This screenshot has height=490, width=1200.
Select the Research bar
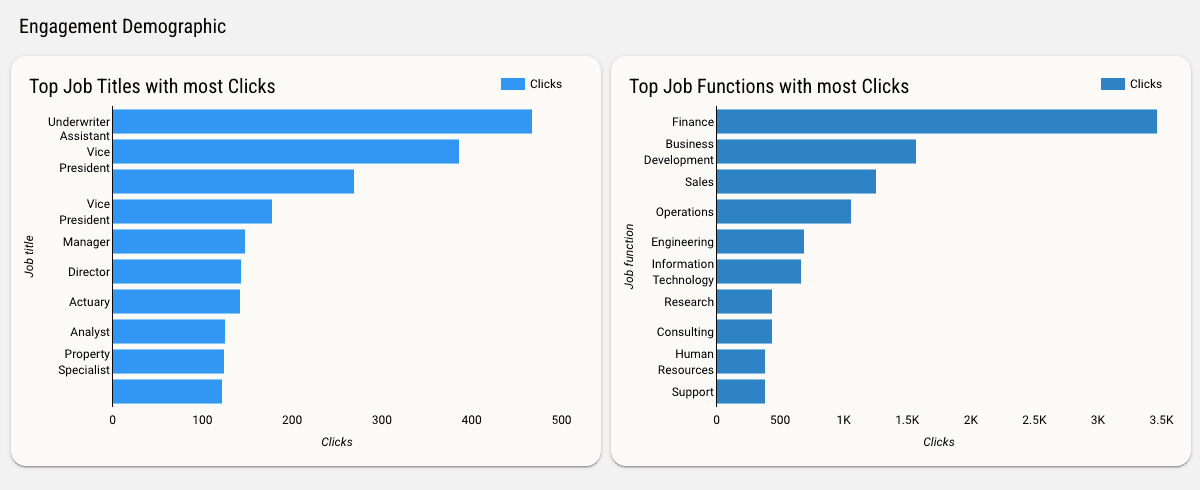coord(744,302)
